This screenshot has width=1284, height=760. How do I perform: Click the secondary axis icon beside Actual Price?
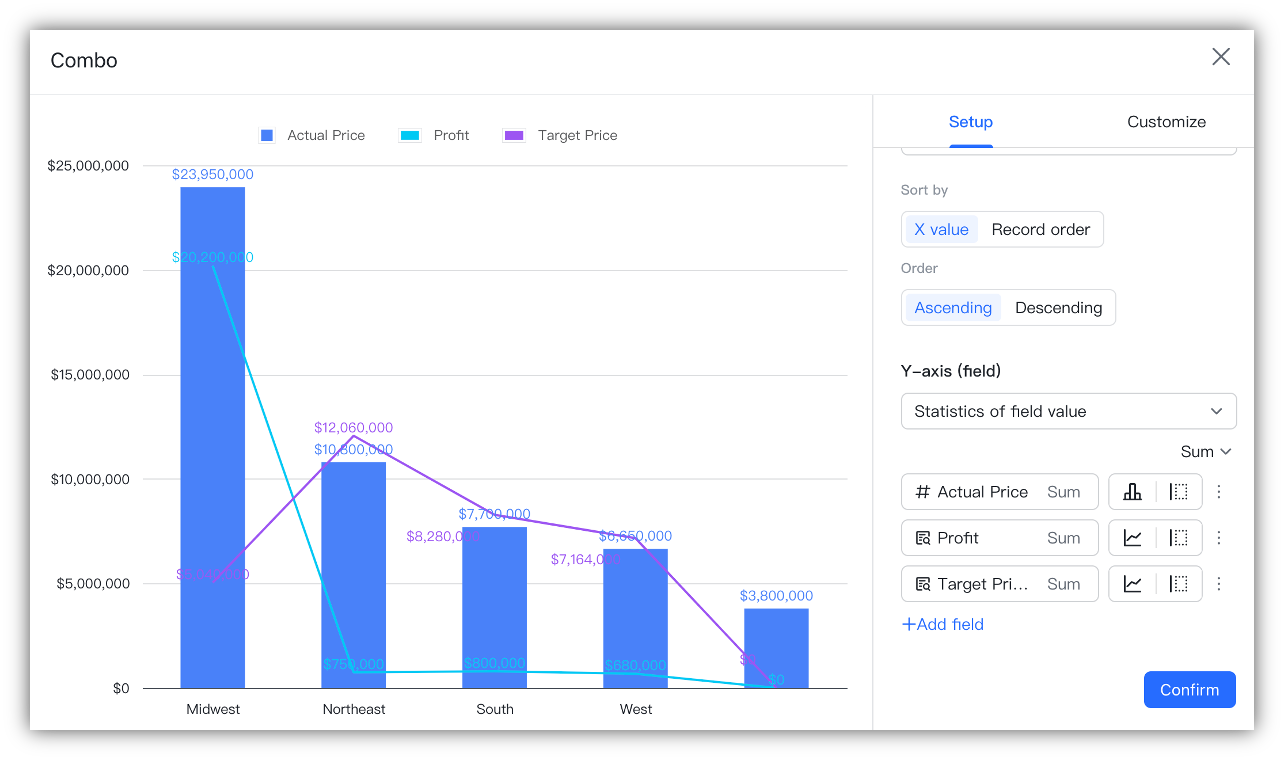pyautogui.click(x=1176, y=491)
